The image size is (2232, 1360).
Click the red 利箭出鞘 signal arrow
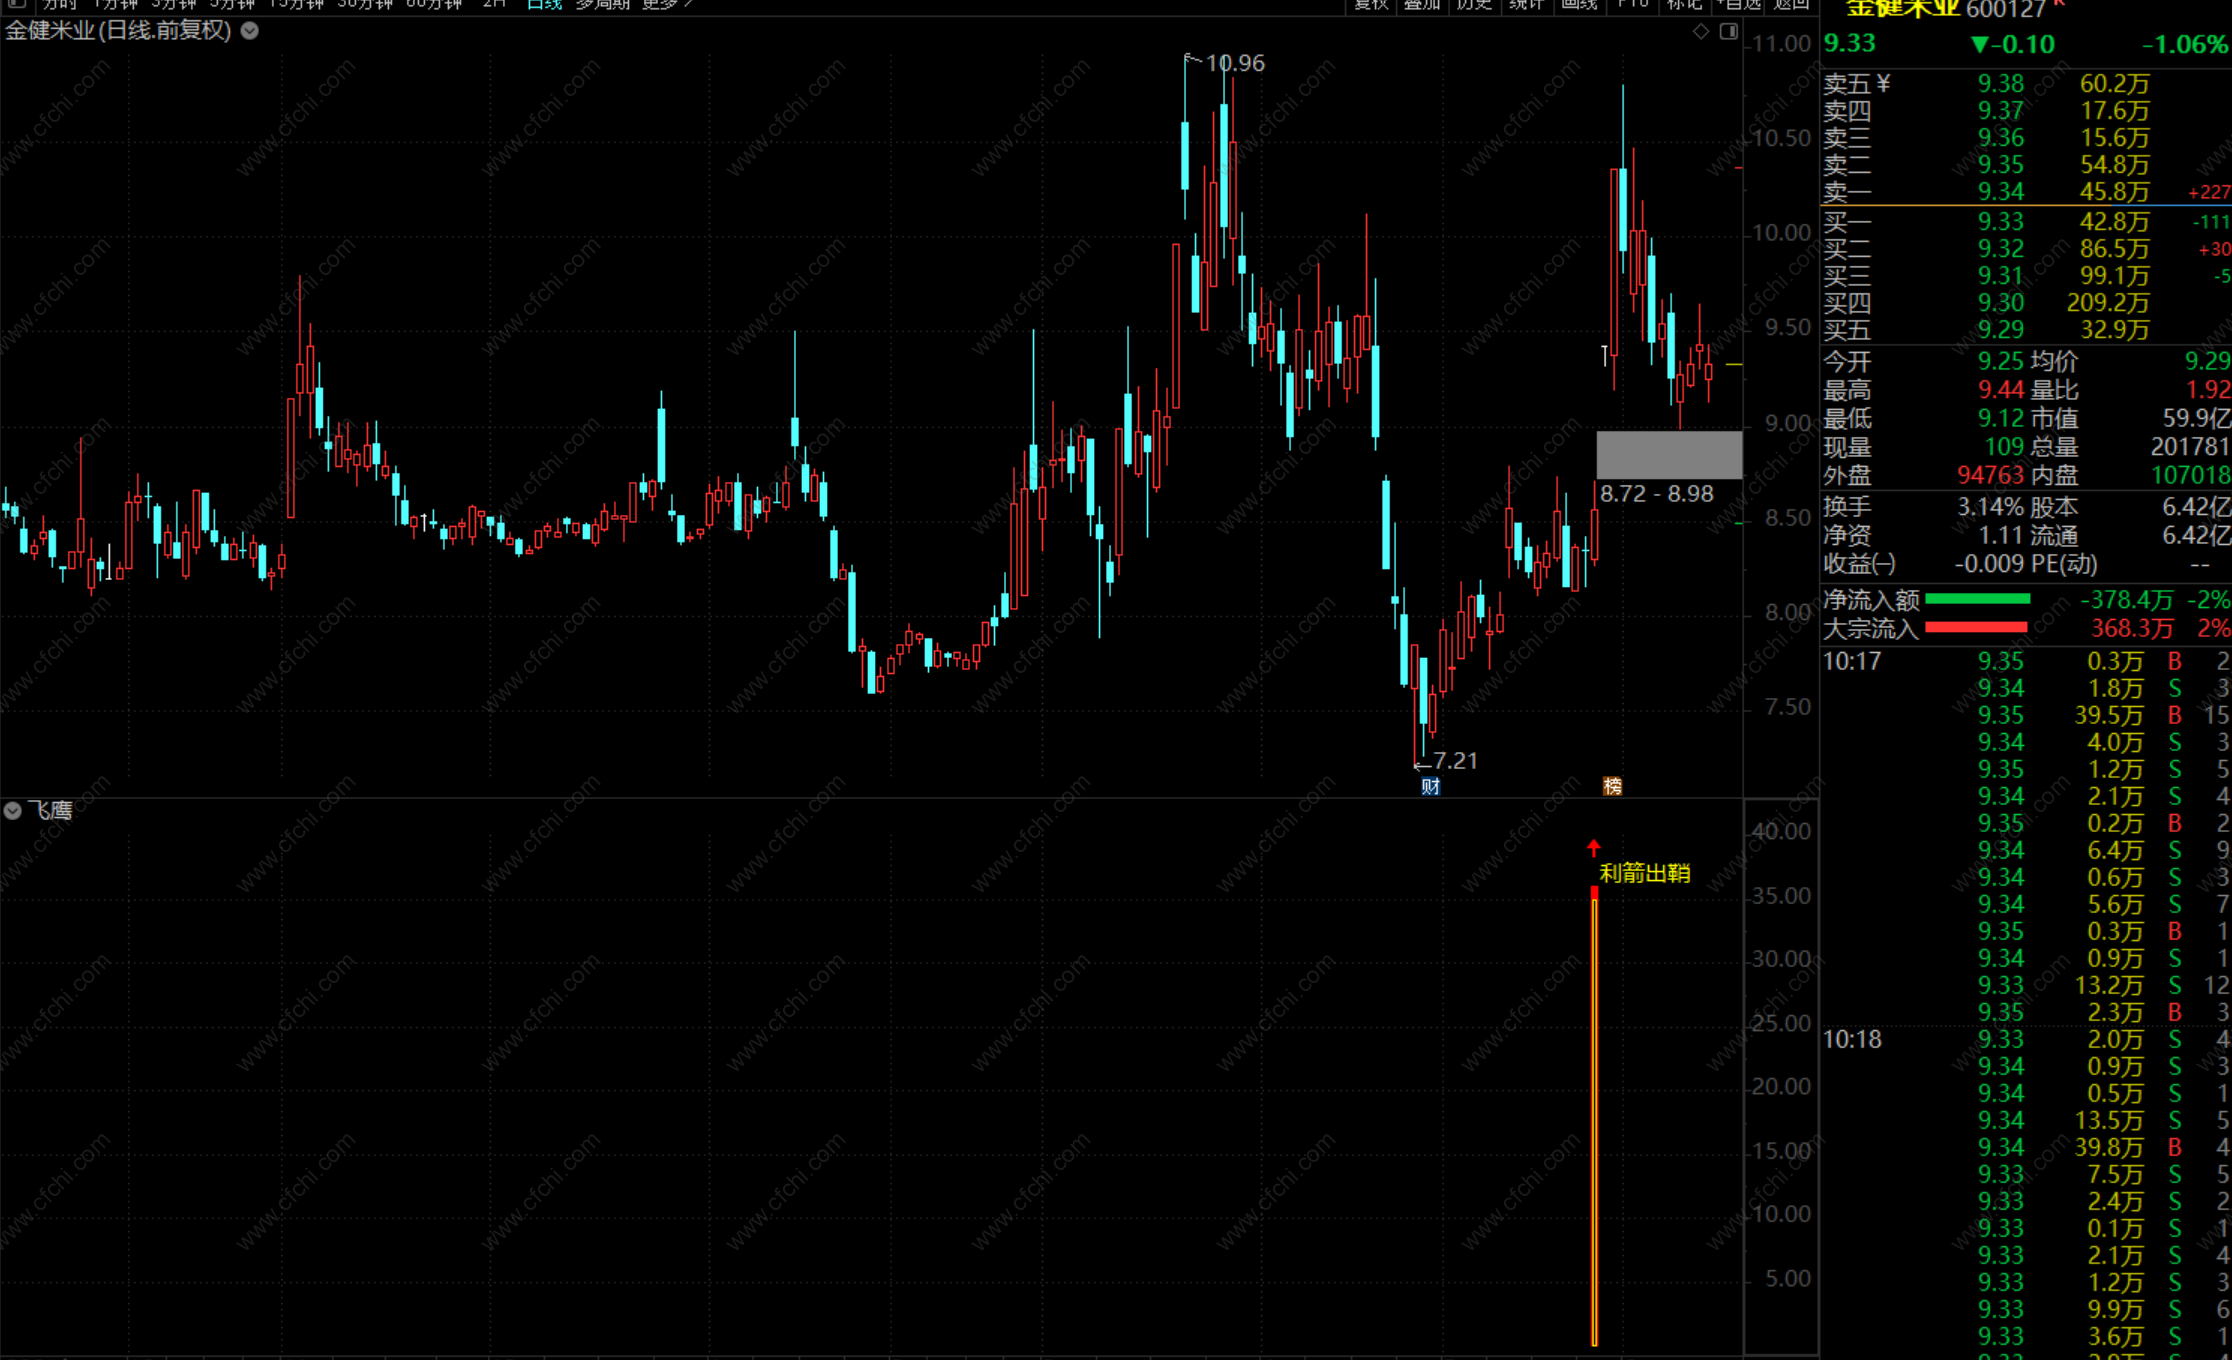(1593, 849)
